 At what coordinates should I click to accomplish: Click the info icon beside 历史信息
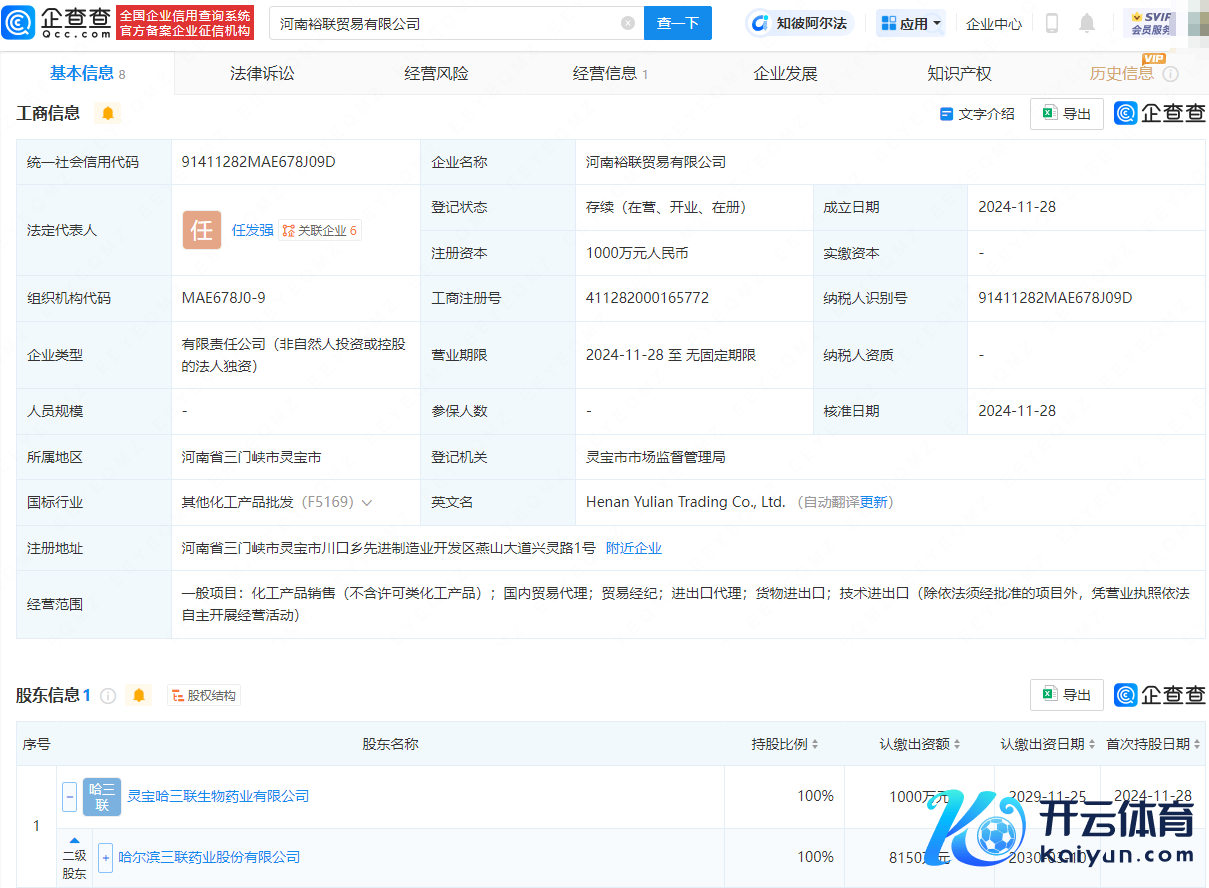click(x=1170, y=74)
